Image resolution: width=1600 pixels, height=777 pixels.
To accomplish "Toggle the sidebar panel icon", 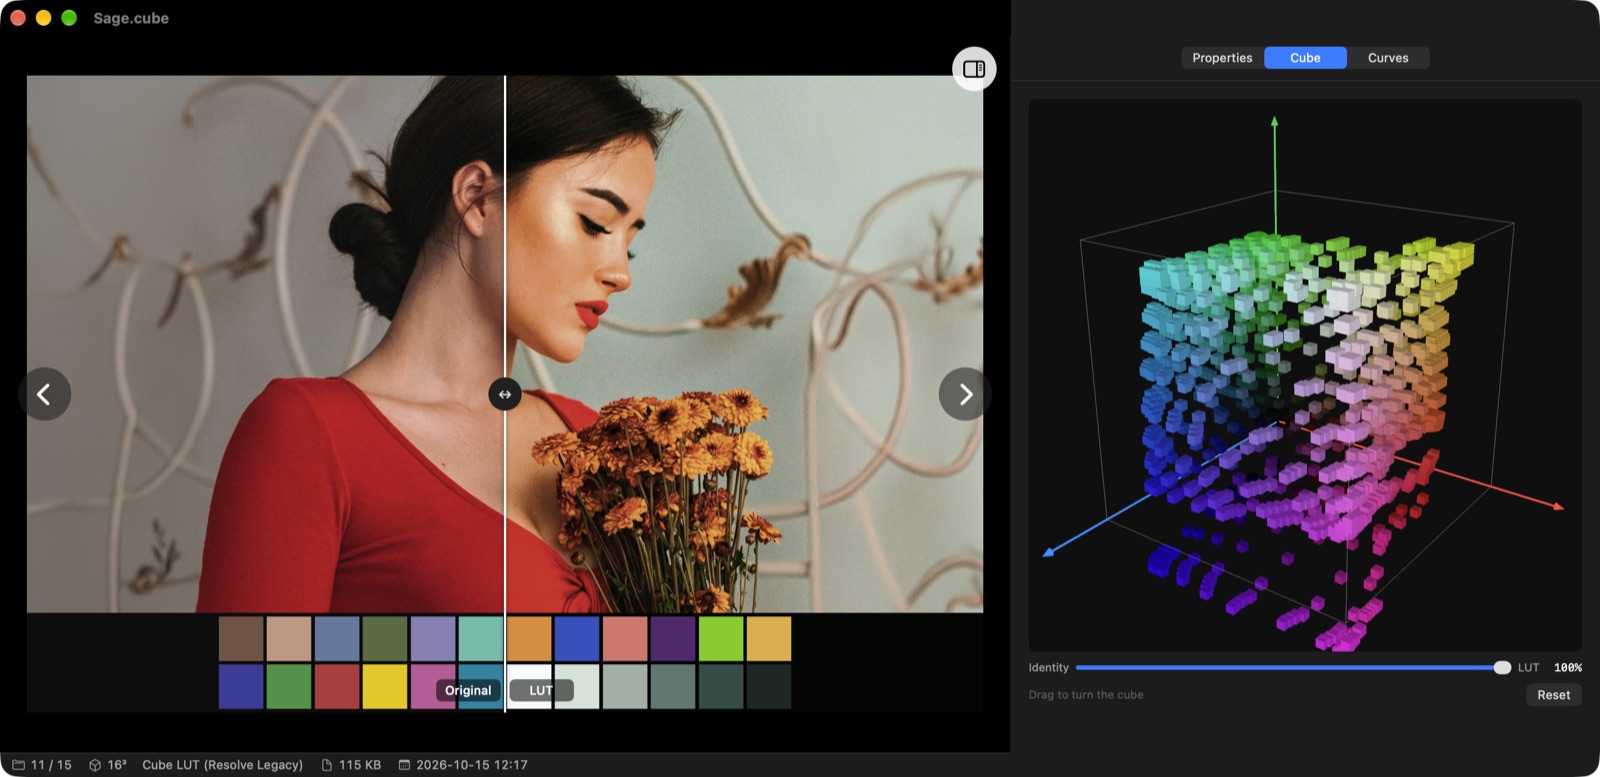I will tap(974, 69).
